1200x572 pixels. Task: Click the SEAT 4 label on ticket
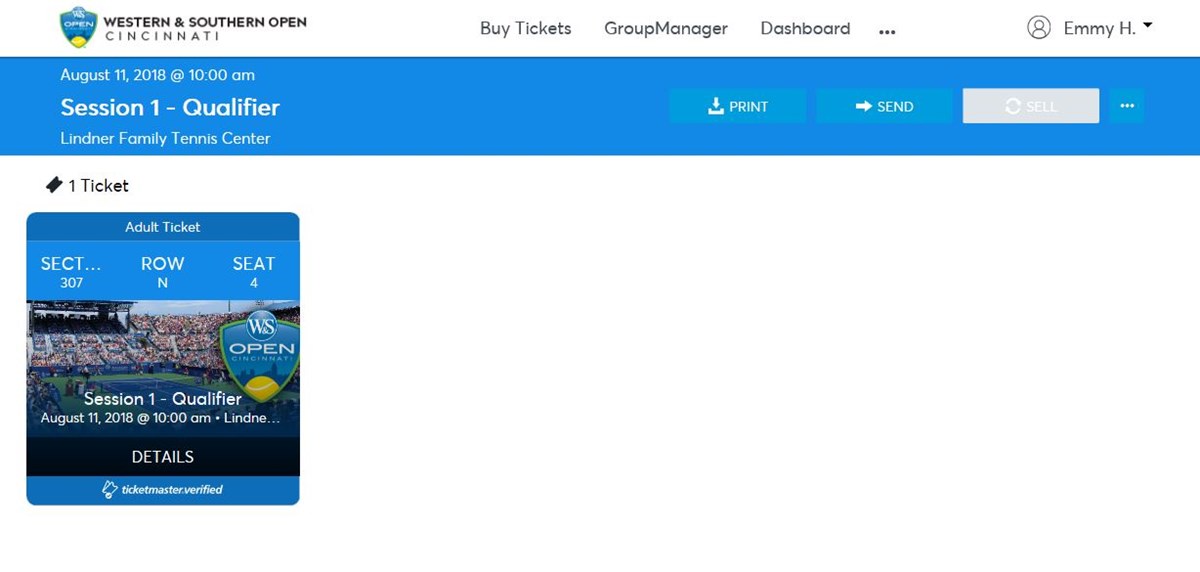(x=253, y=272)
